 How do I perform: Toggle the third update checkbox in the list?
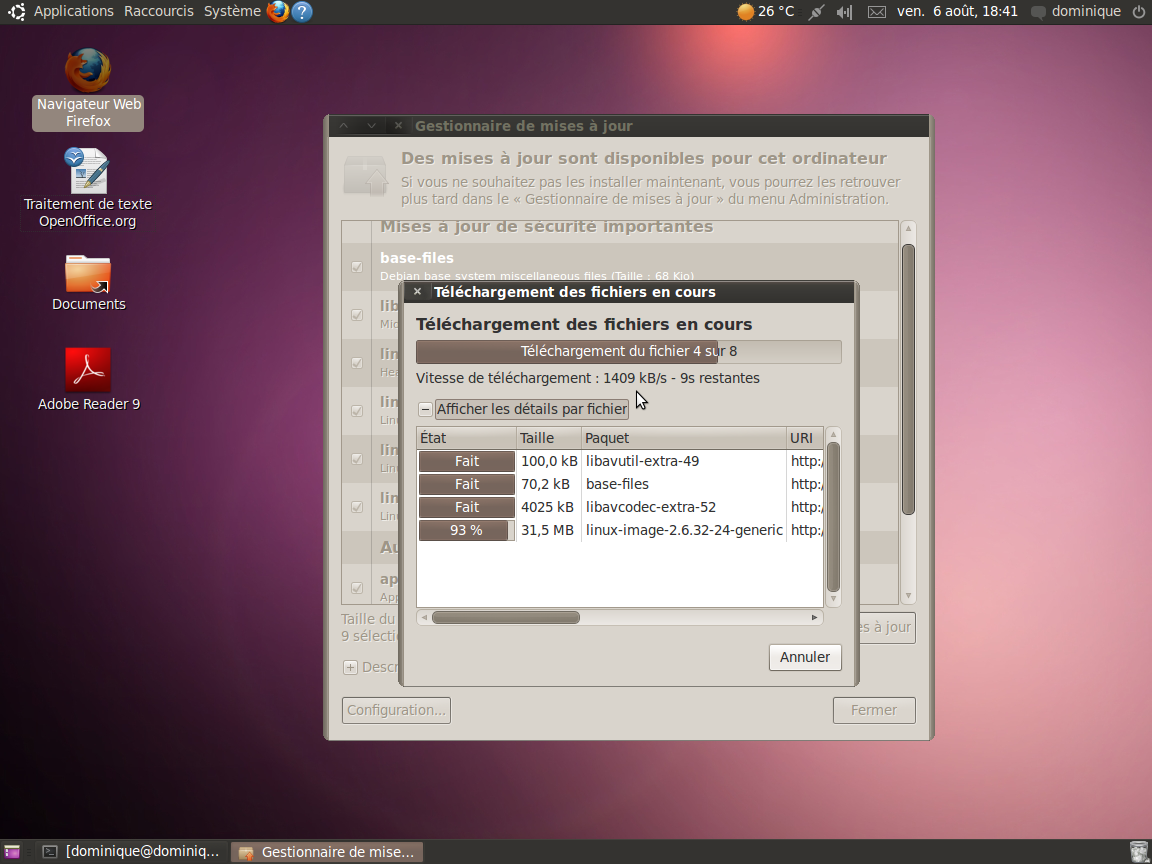(x=357, y=363)
